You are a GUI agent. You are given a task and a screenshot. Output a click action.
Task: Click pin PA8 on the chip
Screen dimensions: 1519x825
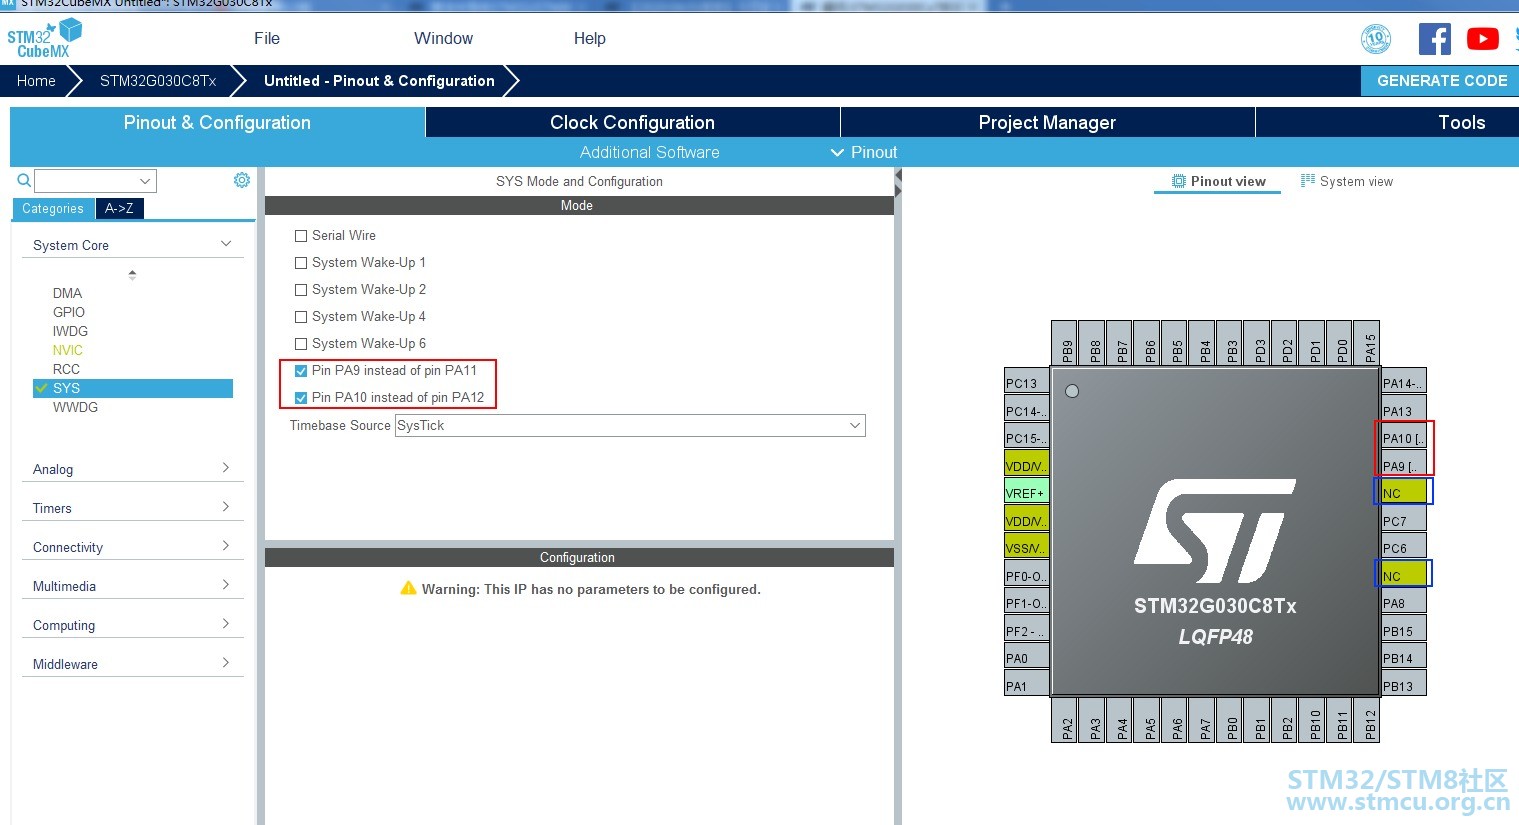[x=1404, y=603]
